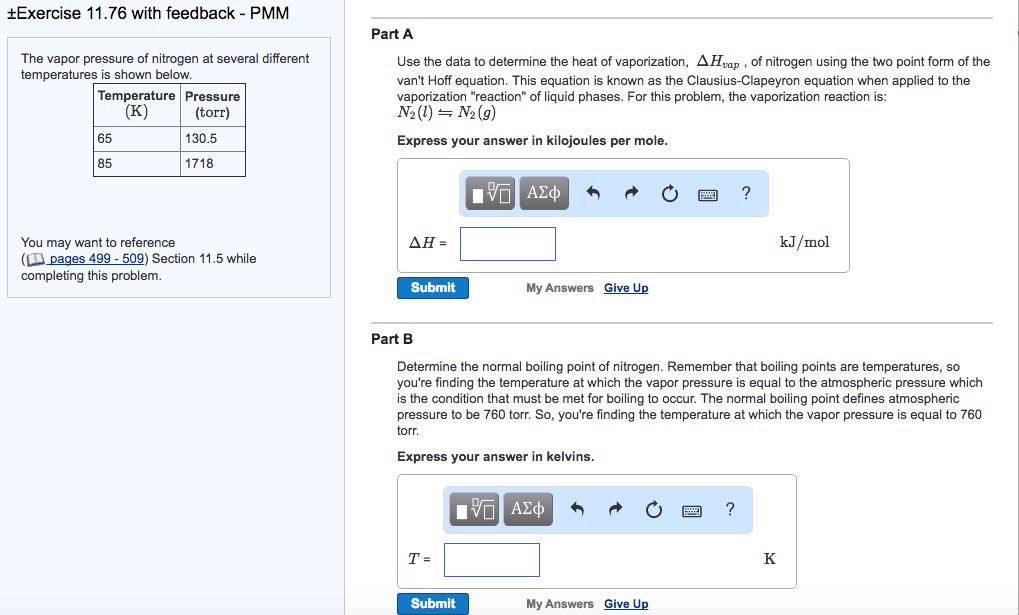Open the pages 499 - 509 reference link
Viewport: 1019px width, 615px height.
[x=98, y=259]
